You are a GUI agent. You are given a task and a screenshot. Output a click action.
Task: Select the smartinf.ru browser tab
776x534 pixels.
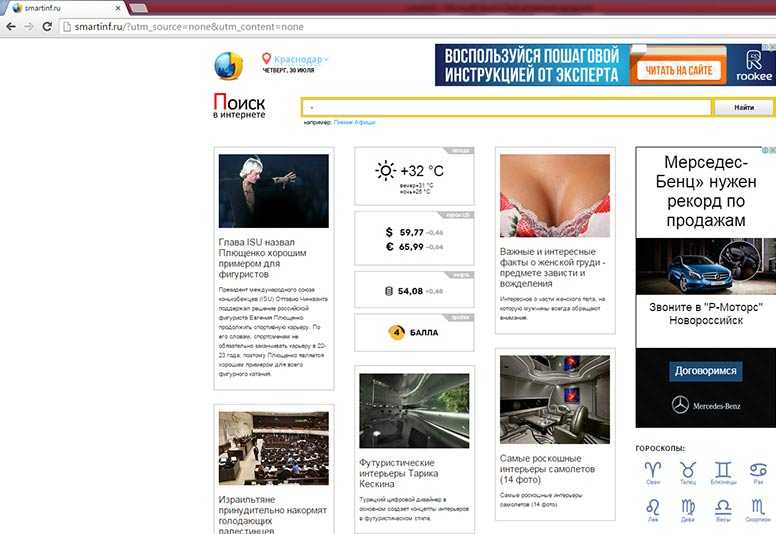point(64,8)
